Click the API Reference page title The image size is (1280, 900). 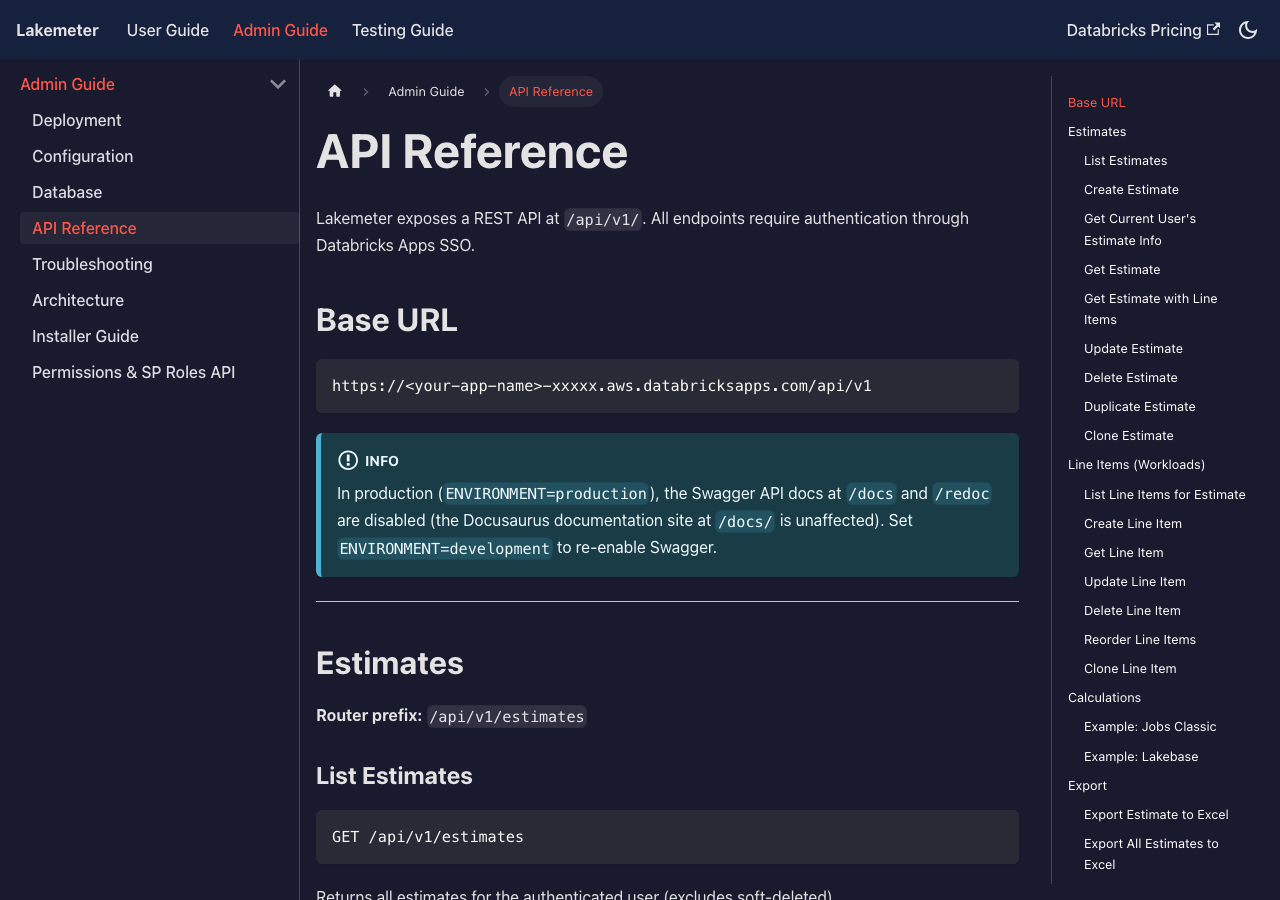coord(472,152)
